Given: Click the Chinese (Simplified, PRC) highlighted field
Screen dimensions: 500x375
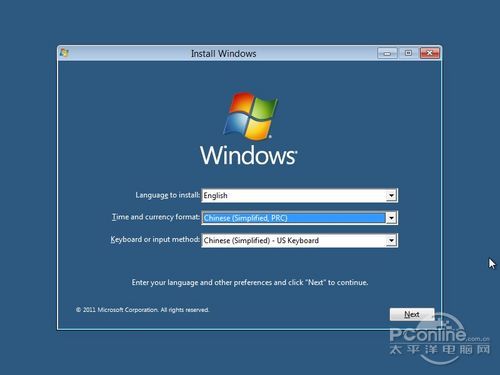Looking at the screenshot, I should pyautogui.click(x=300, y=218).
